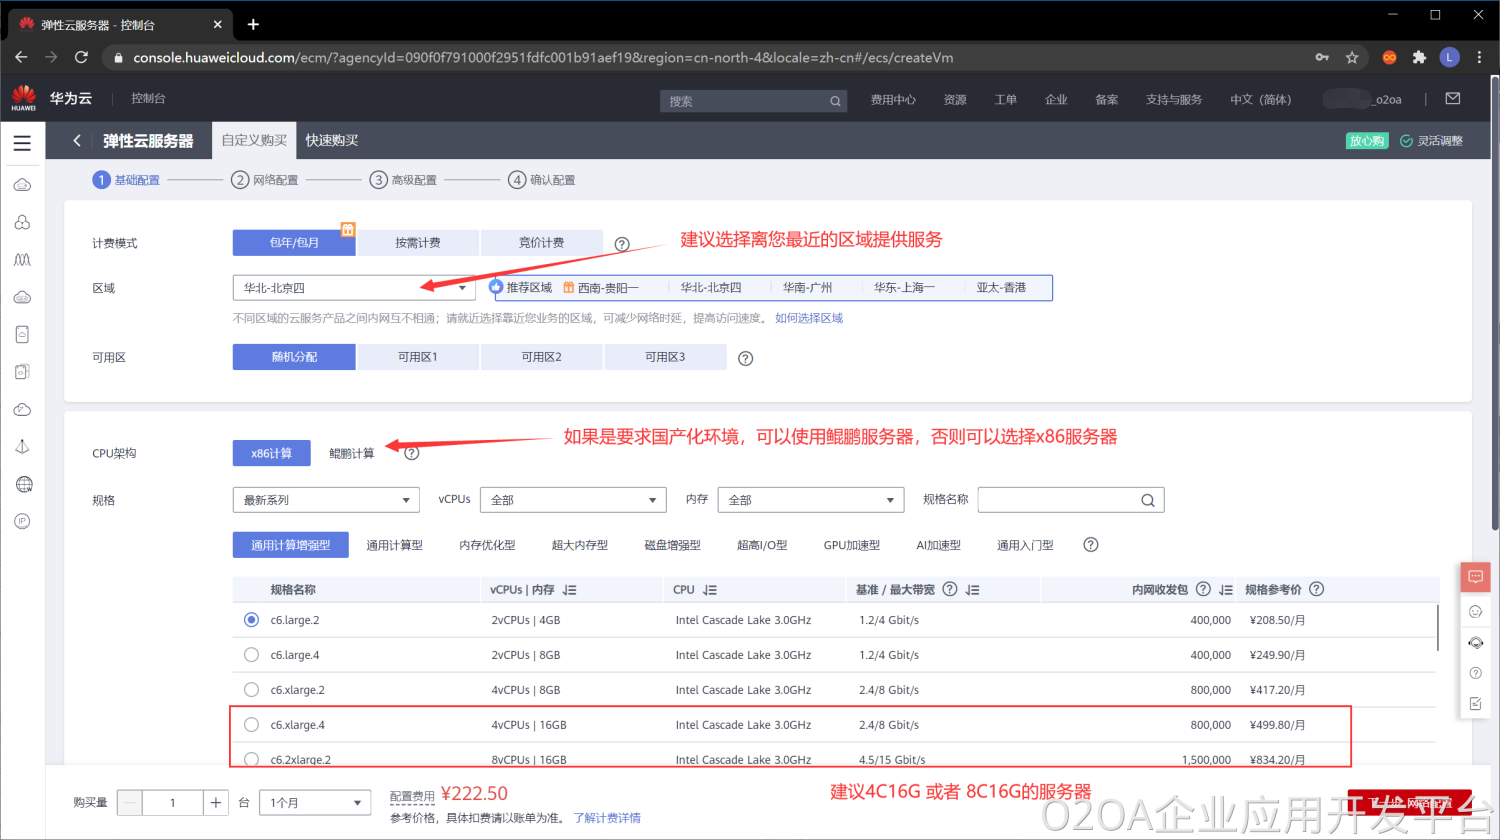The image size is (1500, 840).
Task: Choose 按需计费 billing mode
Action: coord(418,243)
